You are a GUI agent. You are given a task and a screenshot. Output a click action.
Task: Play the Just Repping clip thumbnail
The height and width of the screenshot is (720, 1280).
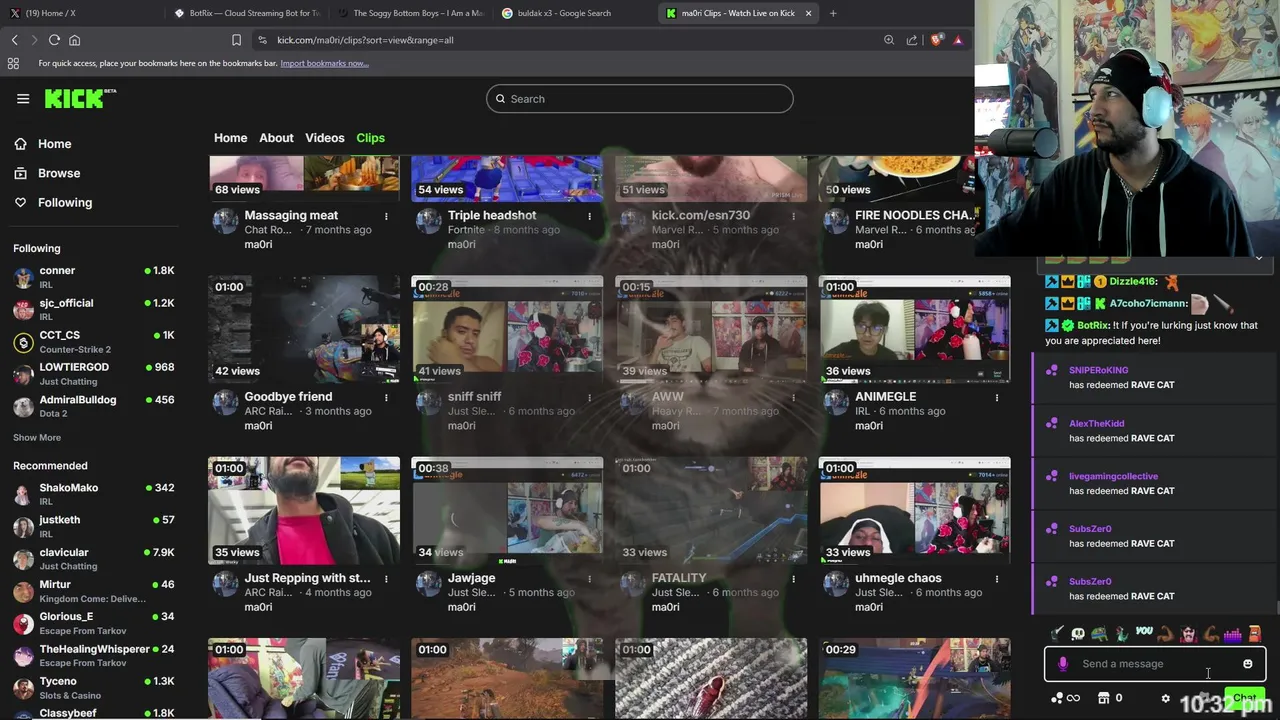tap(304, 511)
